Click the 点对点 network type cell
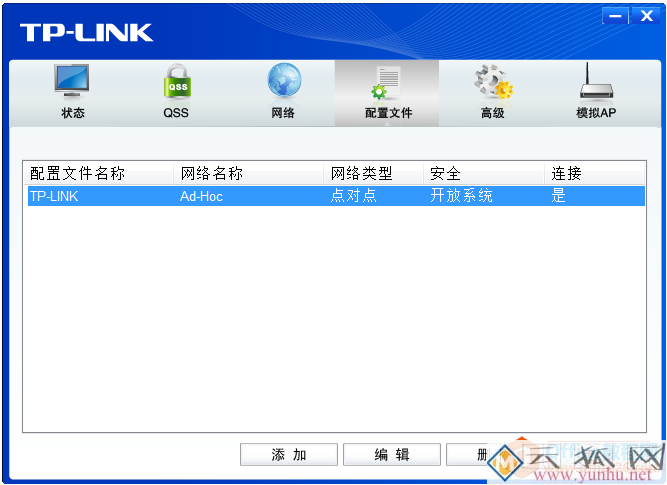This screenshot has width=667, height=485. 353,195
